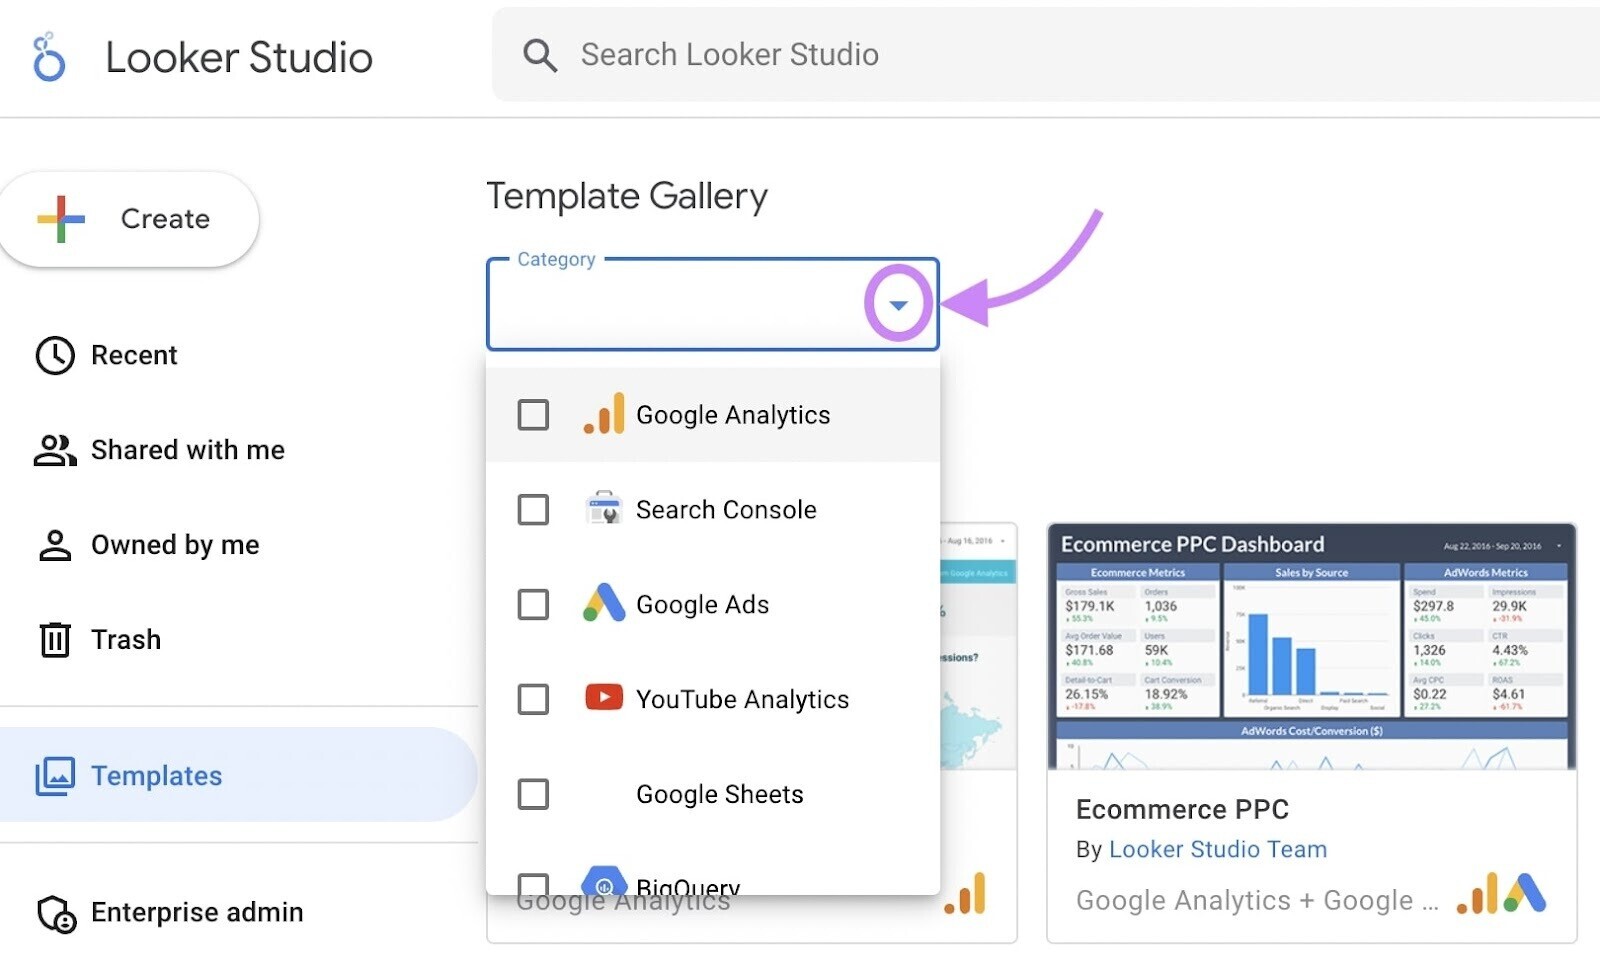This screenshot has width=1600, height=968.
Task: Open the Trash section
Action: click(x=126, y=639)
